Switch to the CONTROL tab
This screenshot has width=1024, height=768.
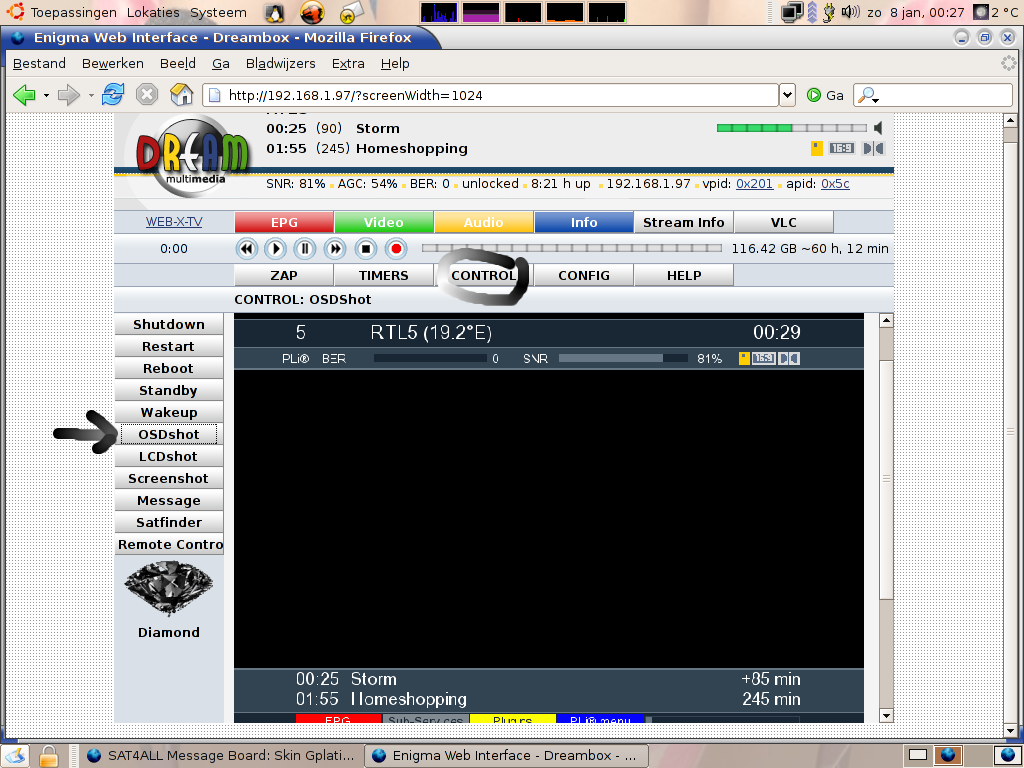[484, 276]
